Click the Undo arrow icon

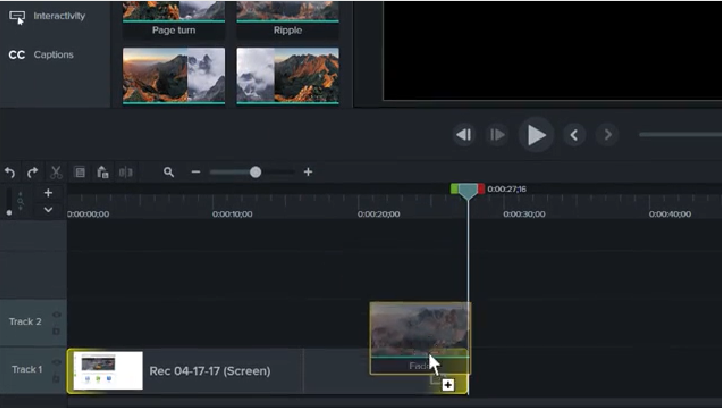pyautogui.click(x=10, y=172)
